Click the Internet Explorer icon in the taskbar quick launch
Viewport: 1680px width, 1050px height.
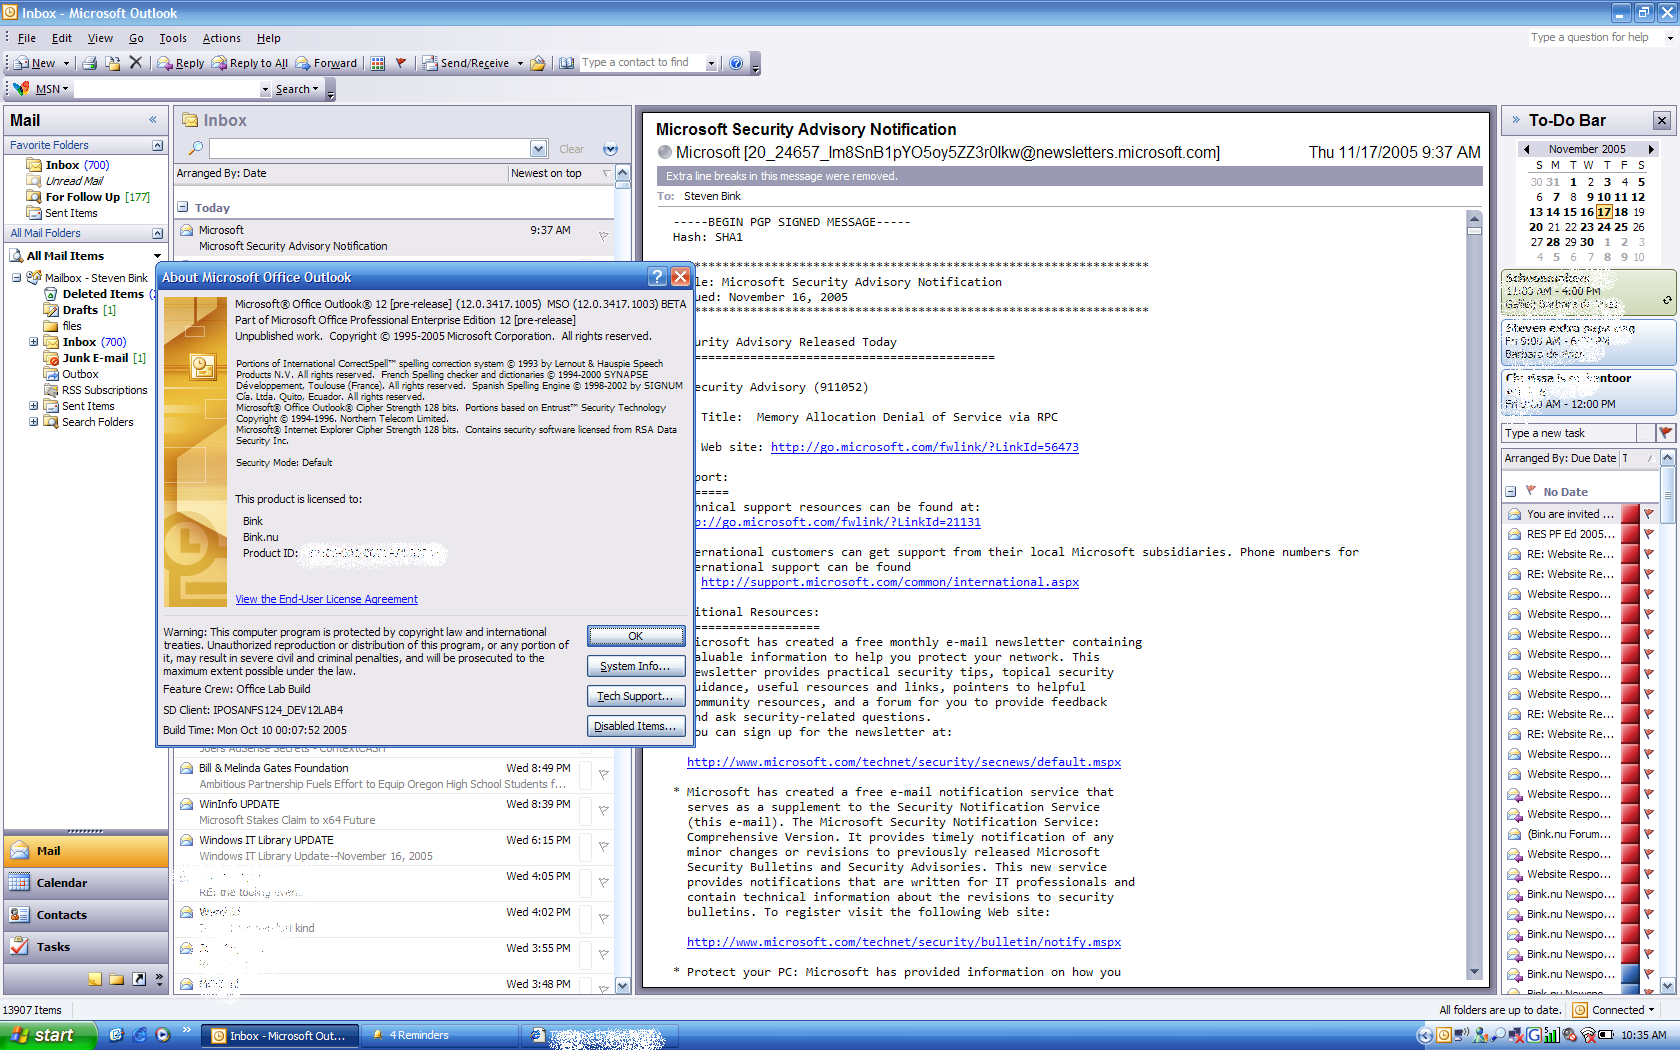pos(139,1035)
